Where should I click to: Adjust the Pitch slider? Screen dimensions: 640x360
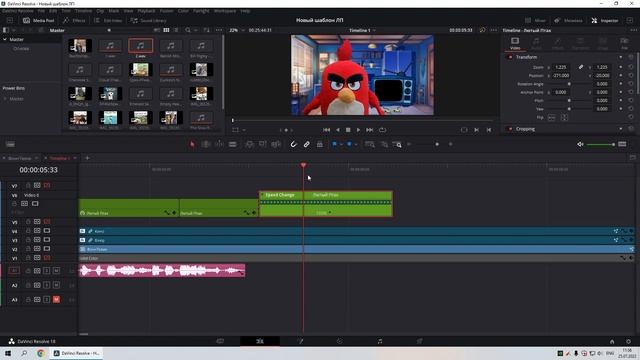click(569, 100)
